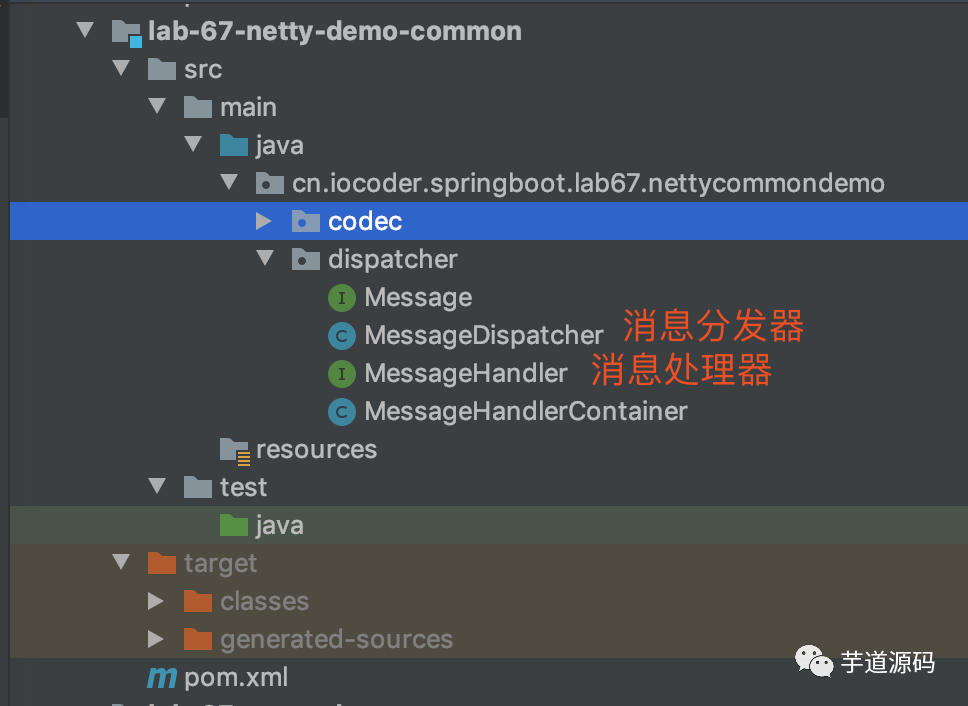Select the pom.xml file

click(236, 677)
